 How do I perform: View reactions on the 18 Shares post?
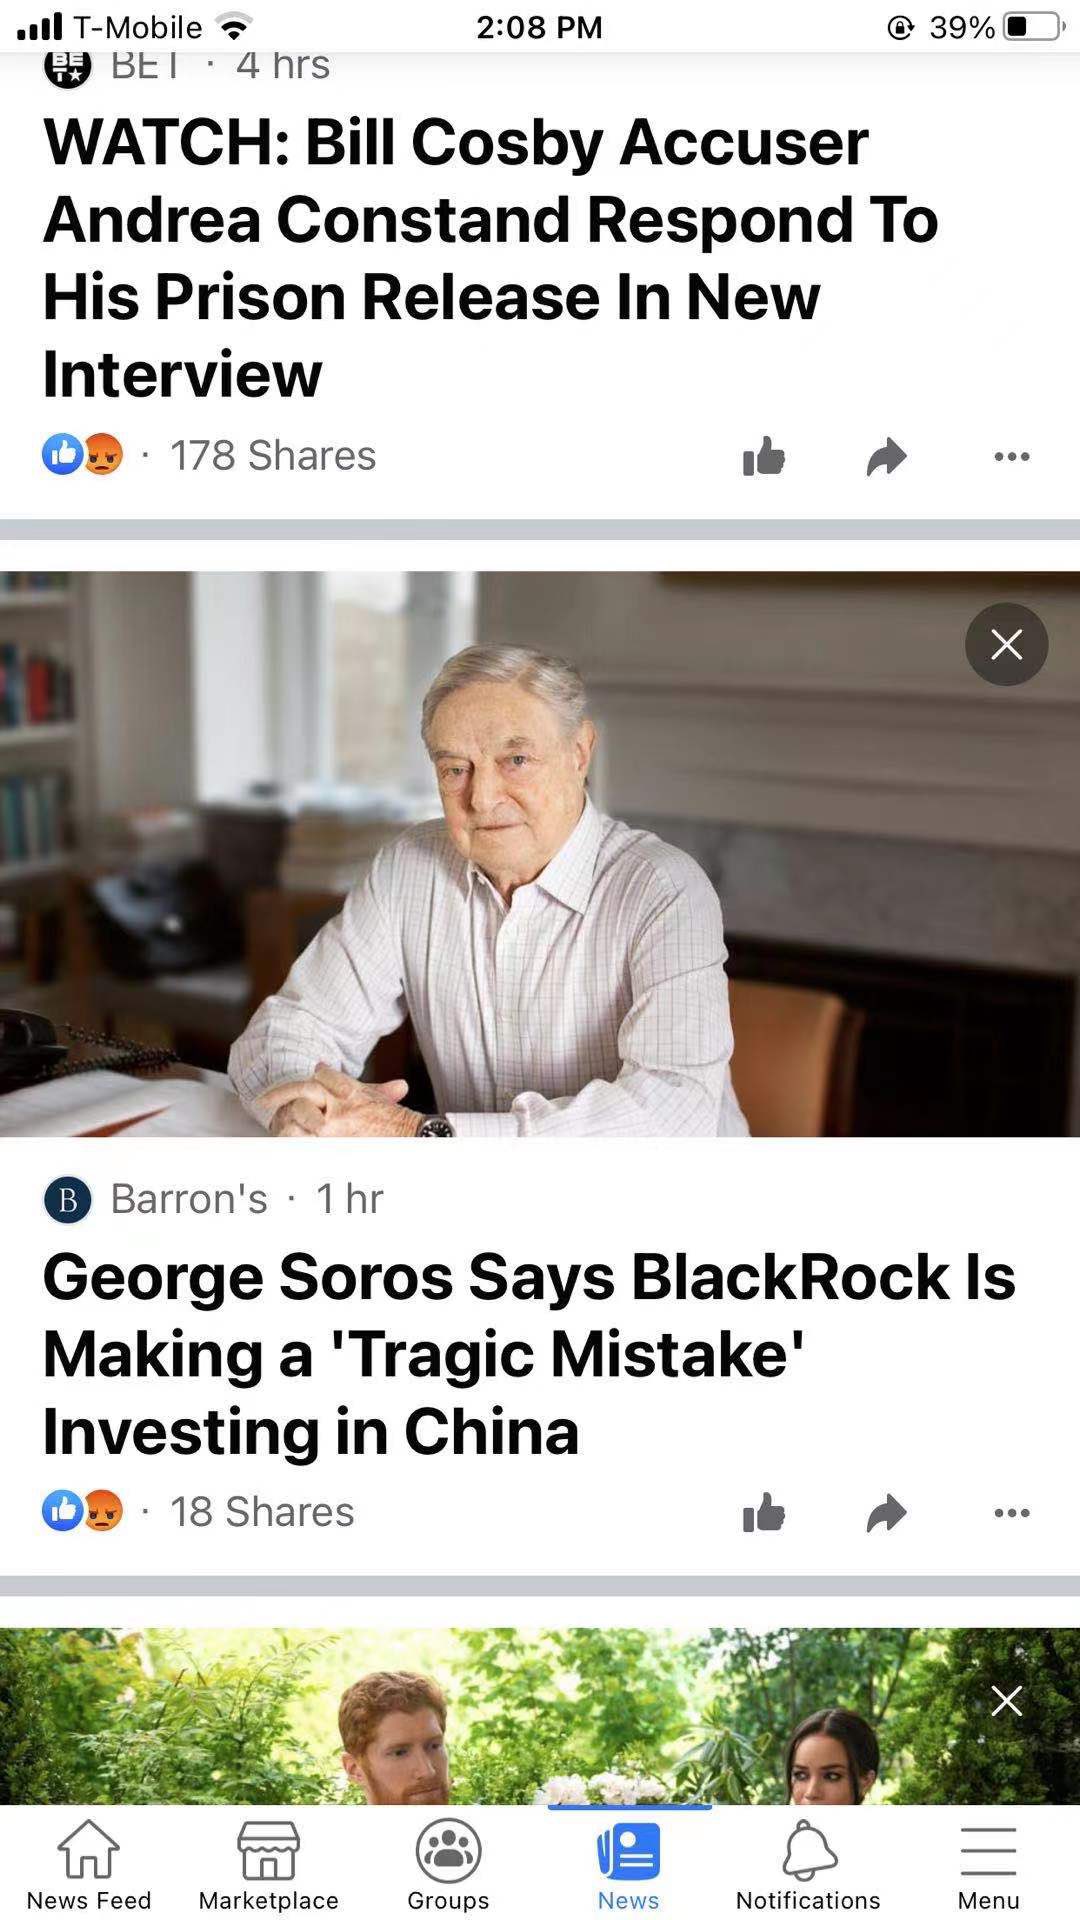82,1512
